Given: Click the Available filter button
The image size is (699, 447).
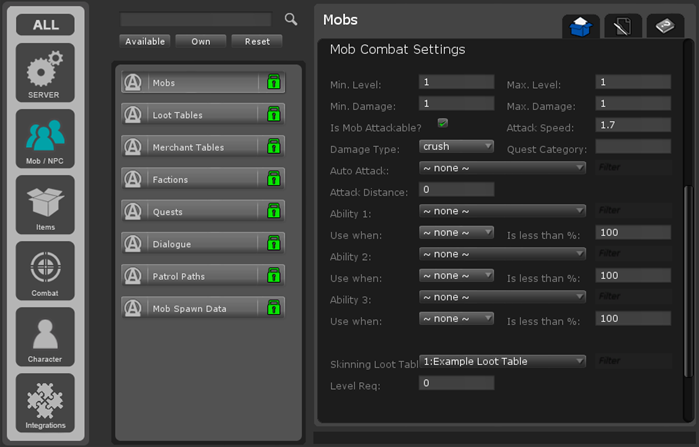Looking at the screenshot, I should point(145,41).
